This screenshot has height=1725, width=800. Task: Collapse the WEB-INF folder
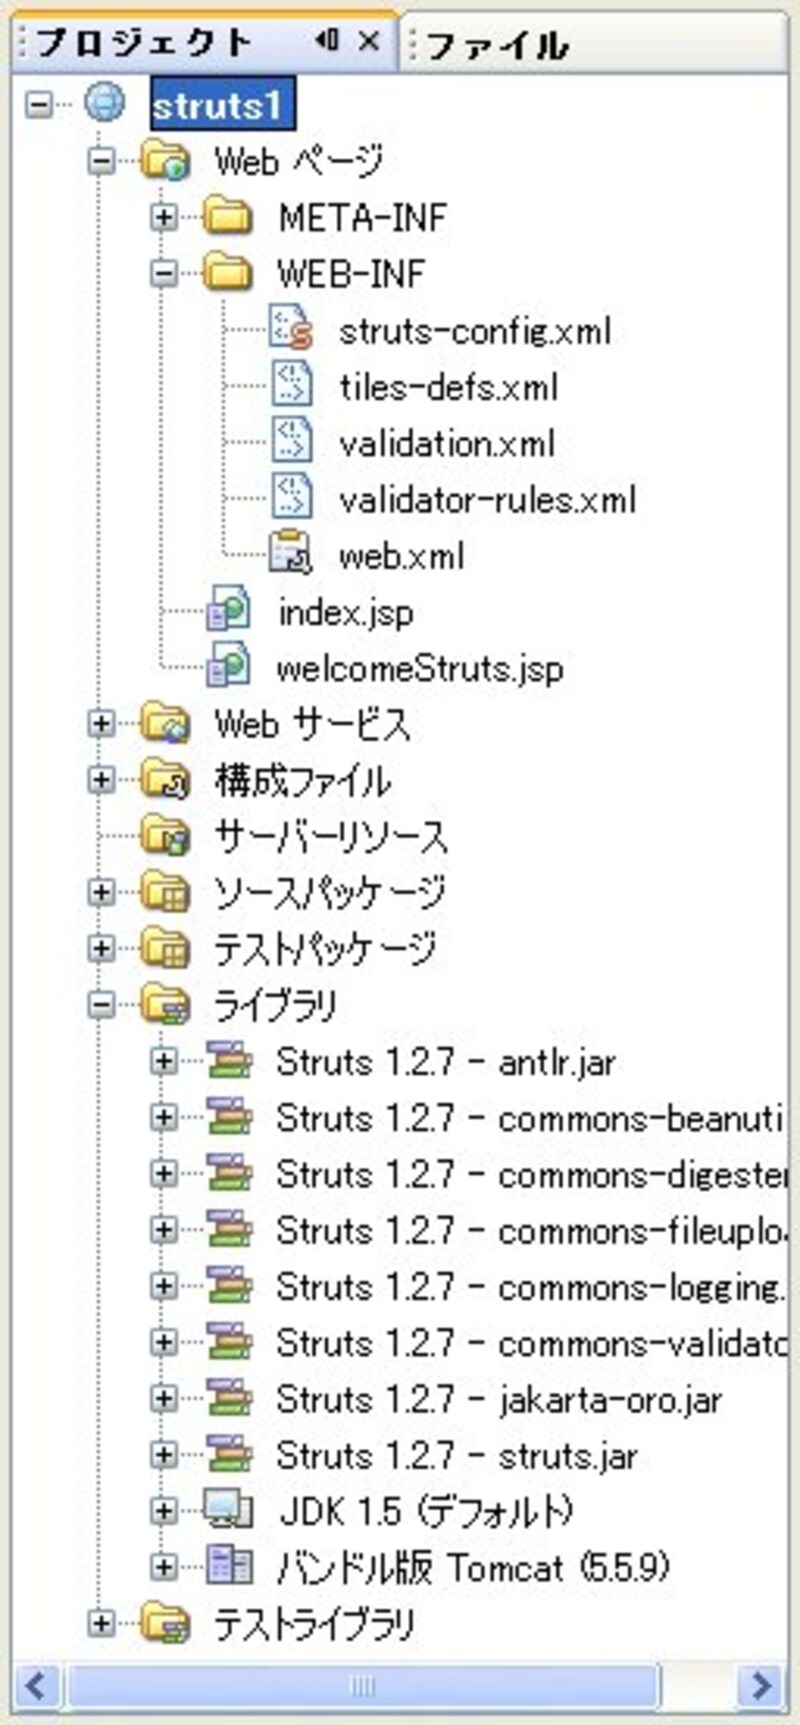[x=163, y=273]
